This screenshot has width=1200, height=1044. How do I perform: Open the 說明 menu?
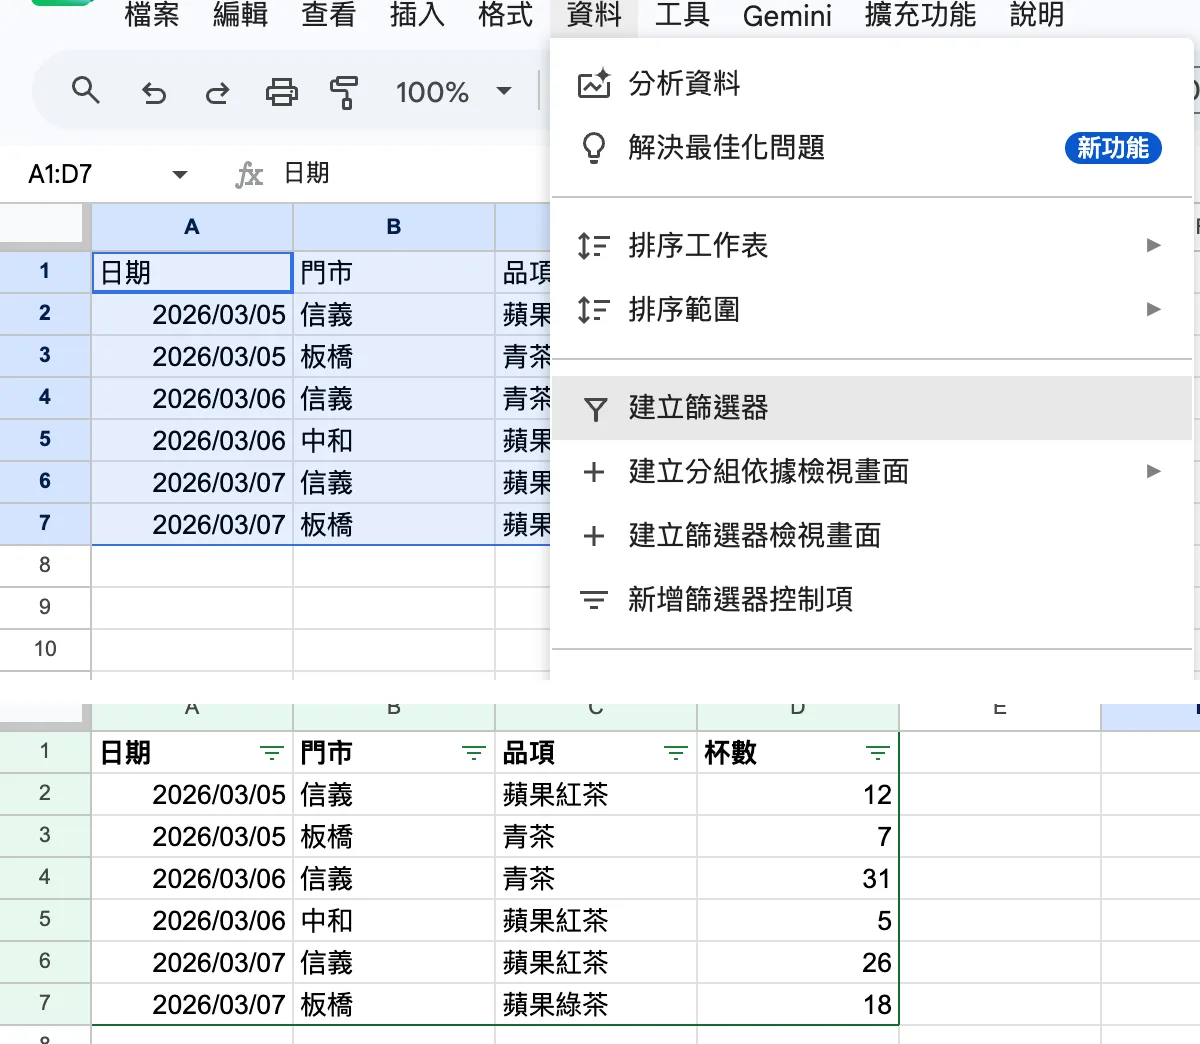(x=1037, y=15)
